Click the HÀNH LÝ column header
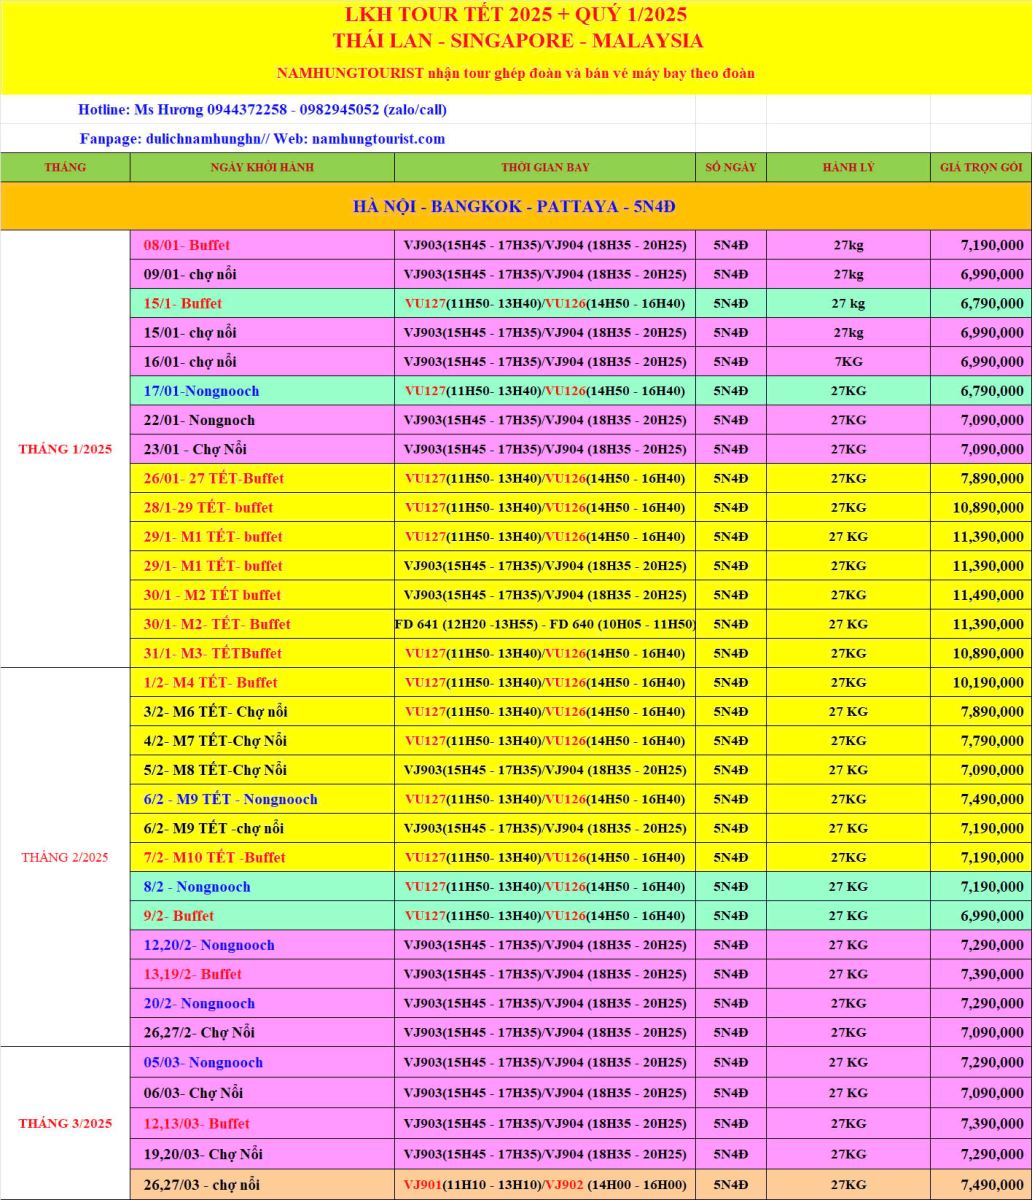1032x1200 pixels. tap(848, 167)
